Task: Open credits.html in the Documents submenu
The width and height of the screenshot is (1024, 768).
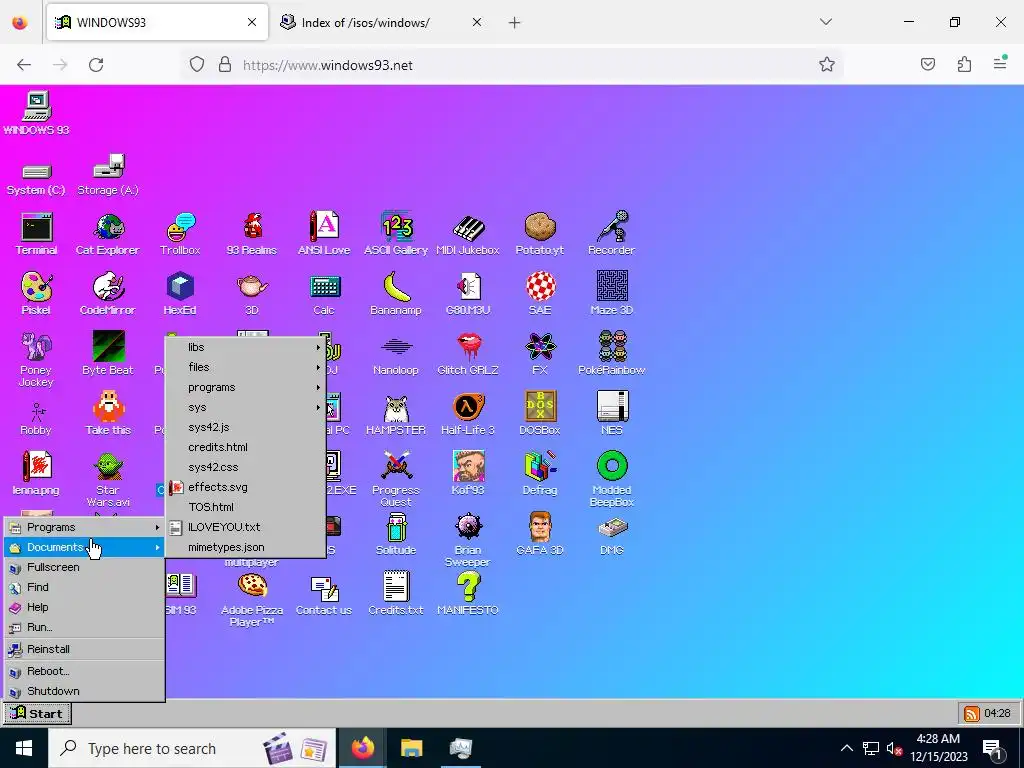Action: [x=246, y=447]
